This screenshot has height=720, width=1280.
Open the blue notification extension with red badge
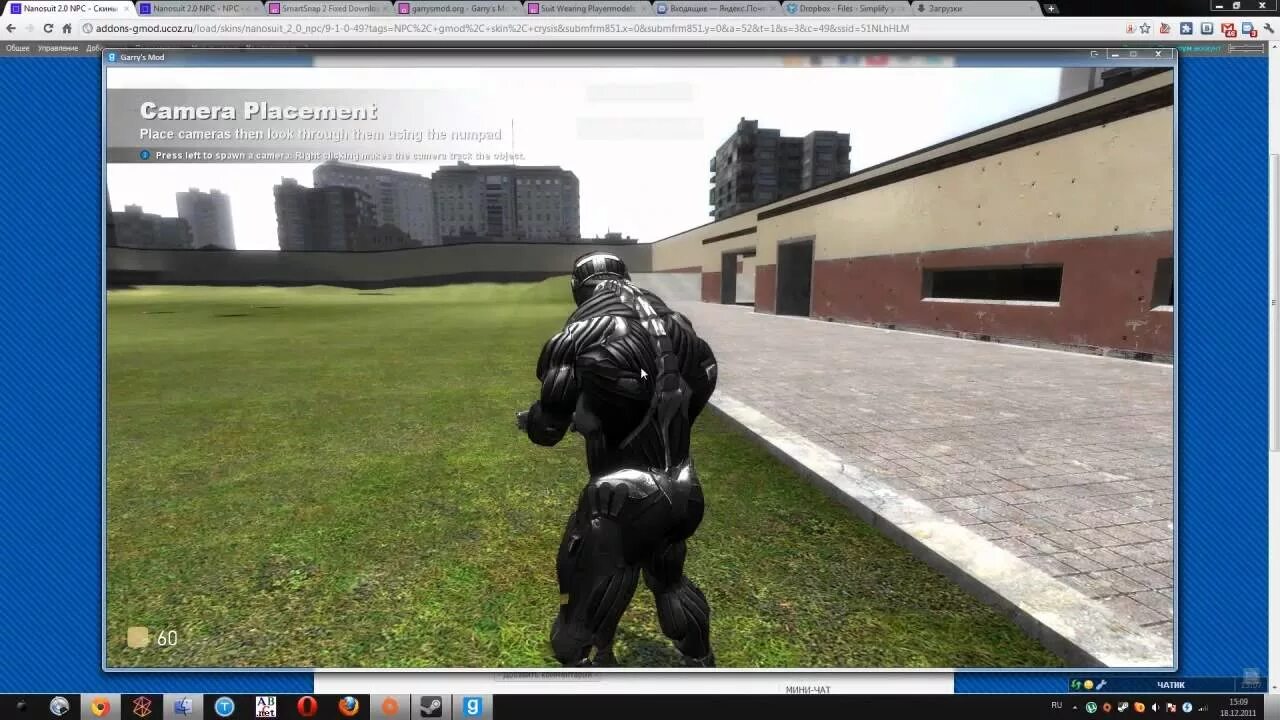pos(1249,29)
